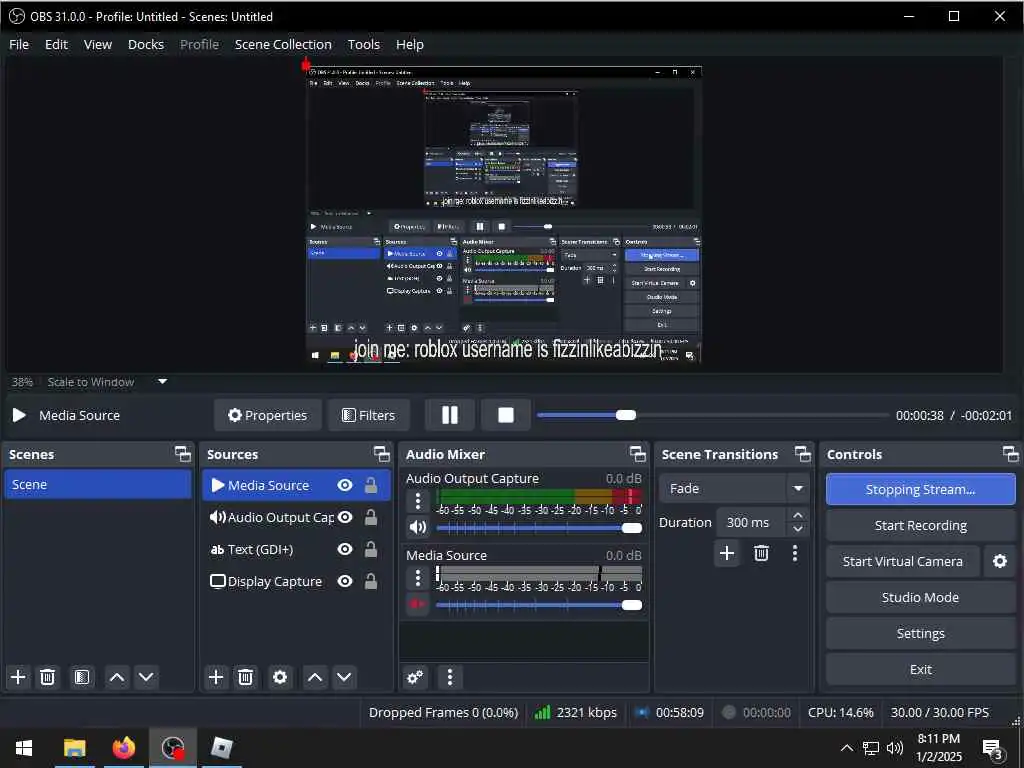This screenshot has width=1024, height=768.
Task: Move source up in list
Action: coord(315,677)
